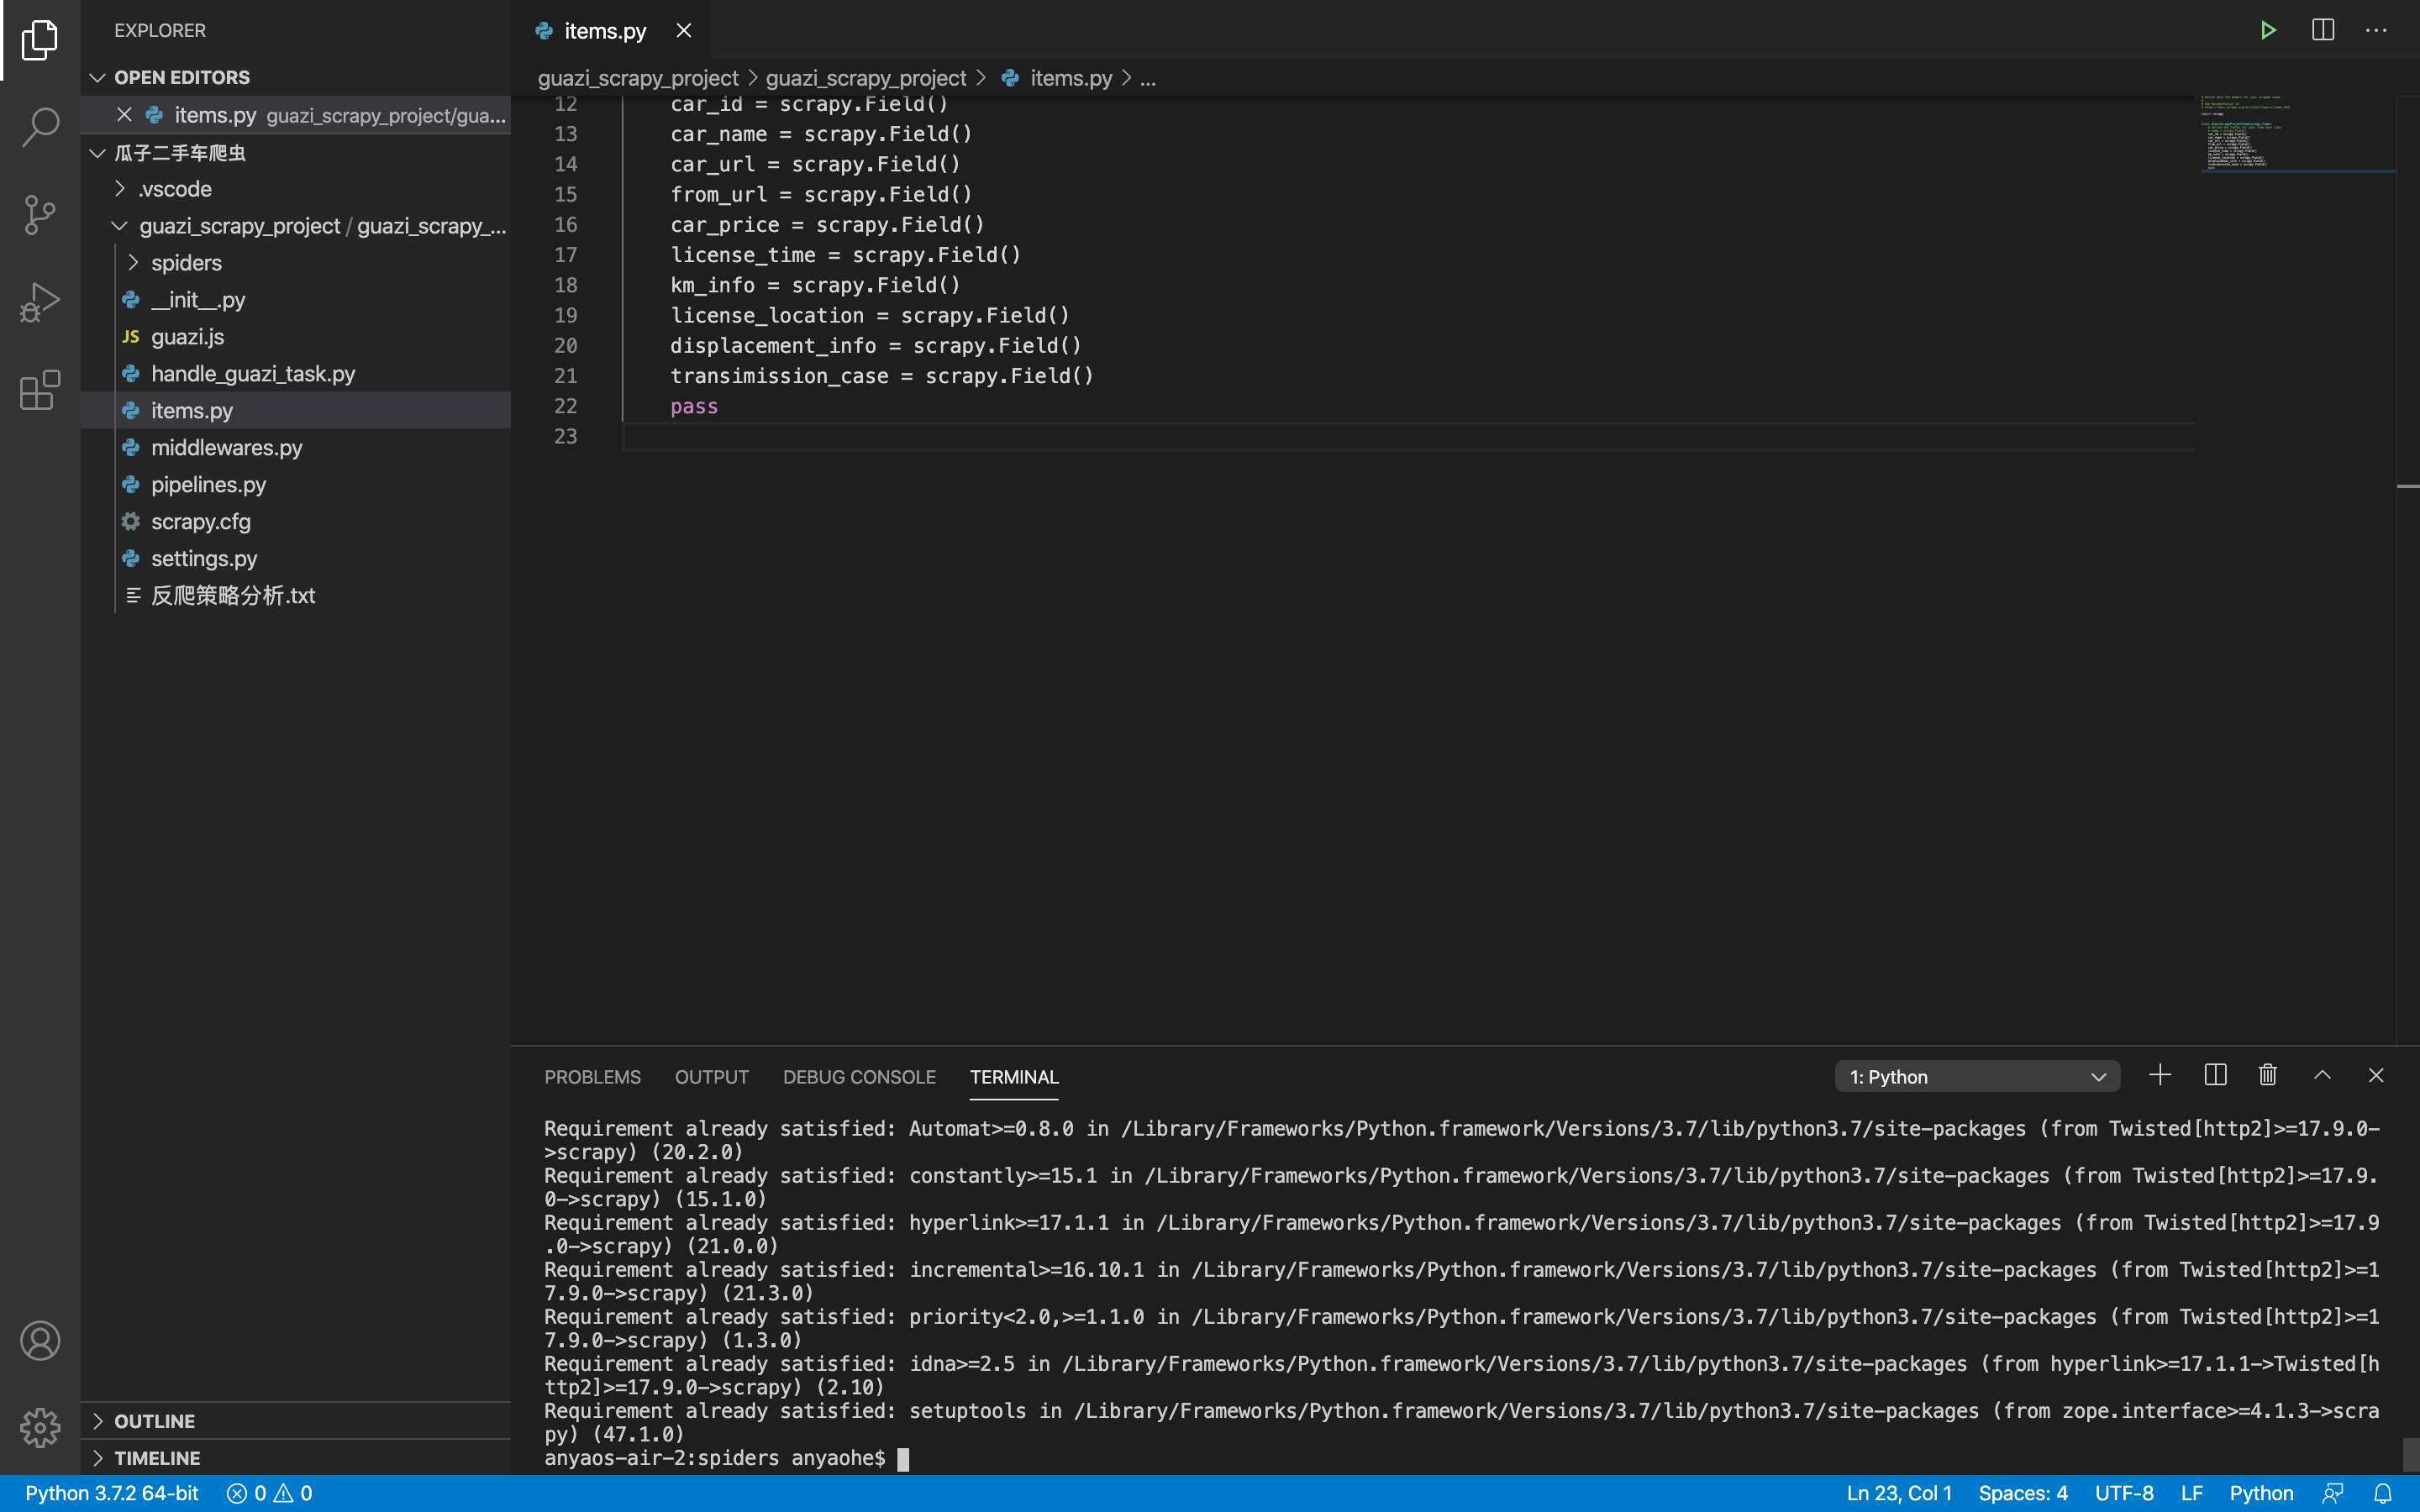The image size is (2420, 1512).
Task: Open the Explorer view in activity bar
Action: click(40, 40)
